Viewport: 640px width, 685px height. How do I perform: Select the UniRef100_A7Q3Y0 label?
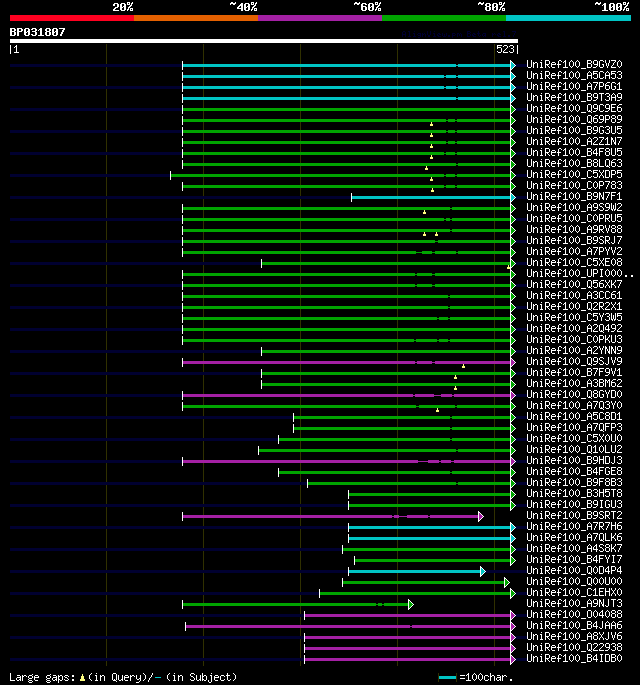pyautogui.click(x=574, y=406)
